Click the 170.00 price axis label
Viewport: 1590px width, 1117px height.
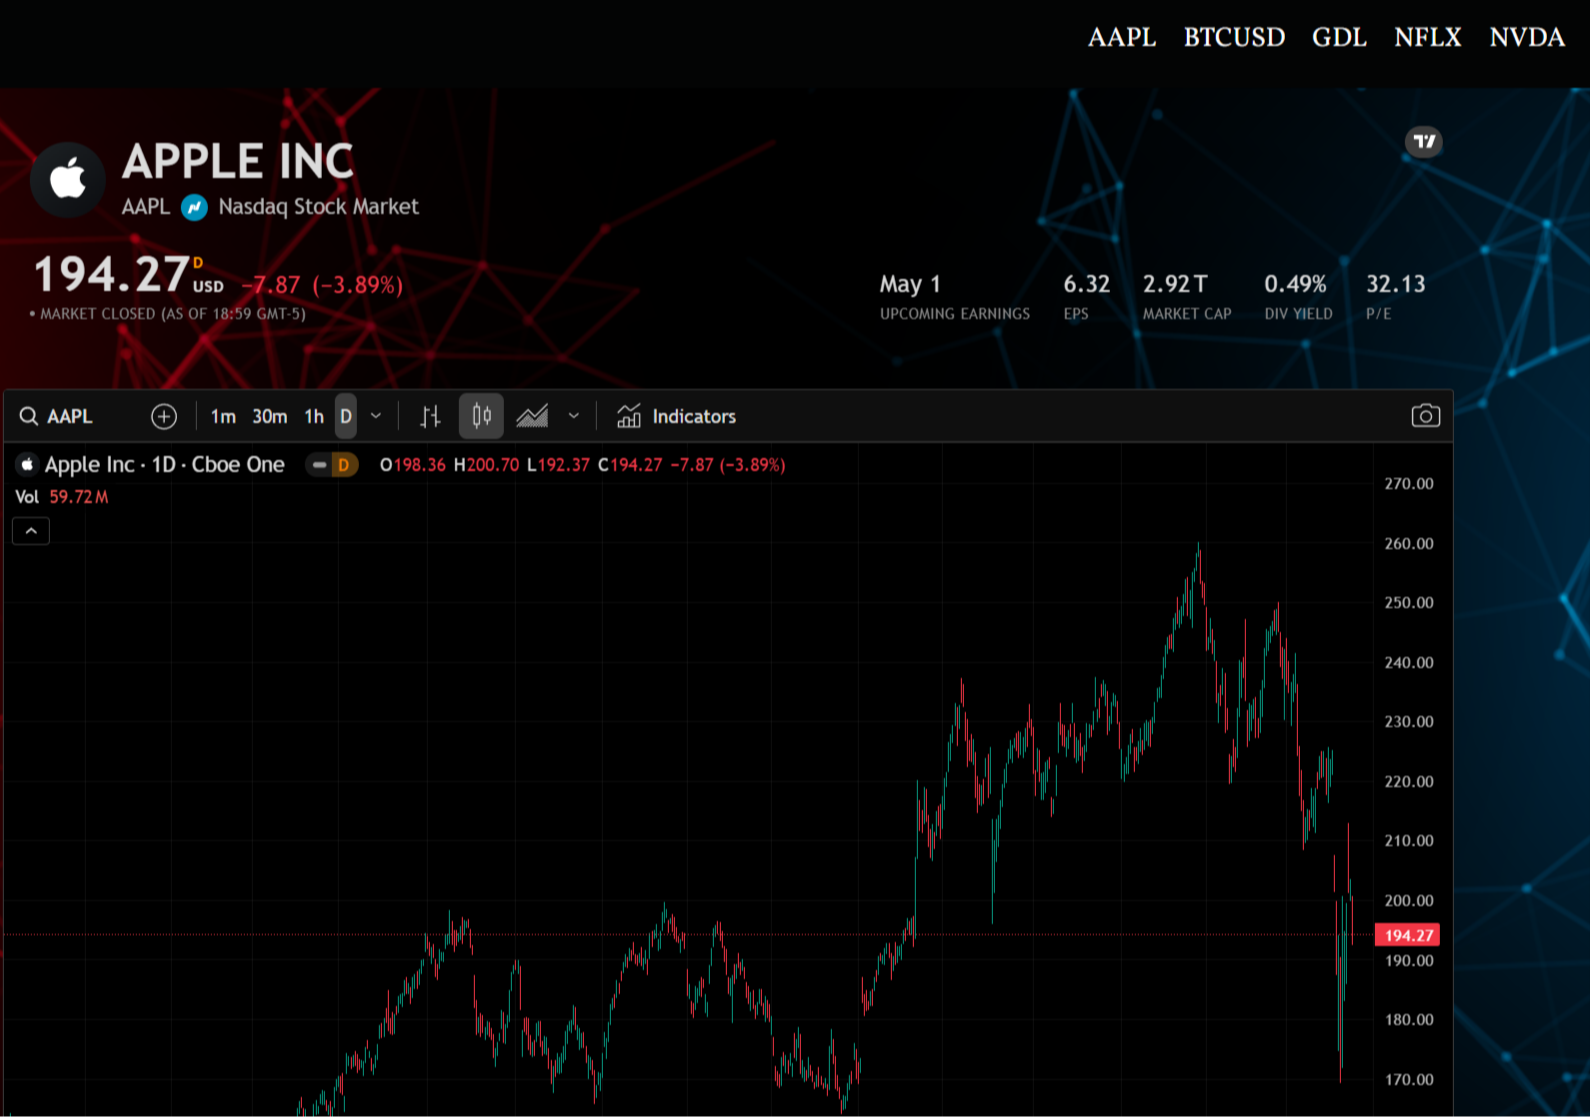point(1409,1079)
